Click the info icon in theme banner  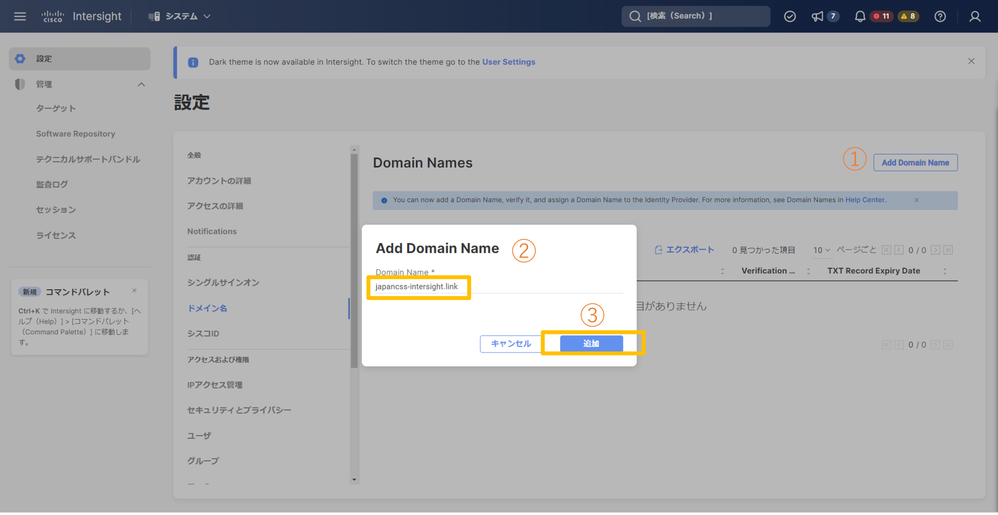click(x=193, y=62)
